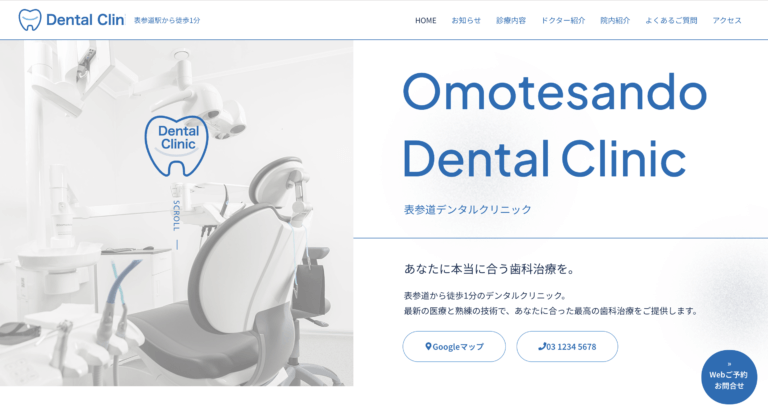Click the map pin icon on Googleマップ button
Viewport: 768px width, 415px height.
click(428, 346)
